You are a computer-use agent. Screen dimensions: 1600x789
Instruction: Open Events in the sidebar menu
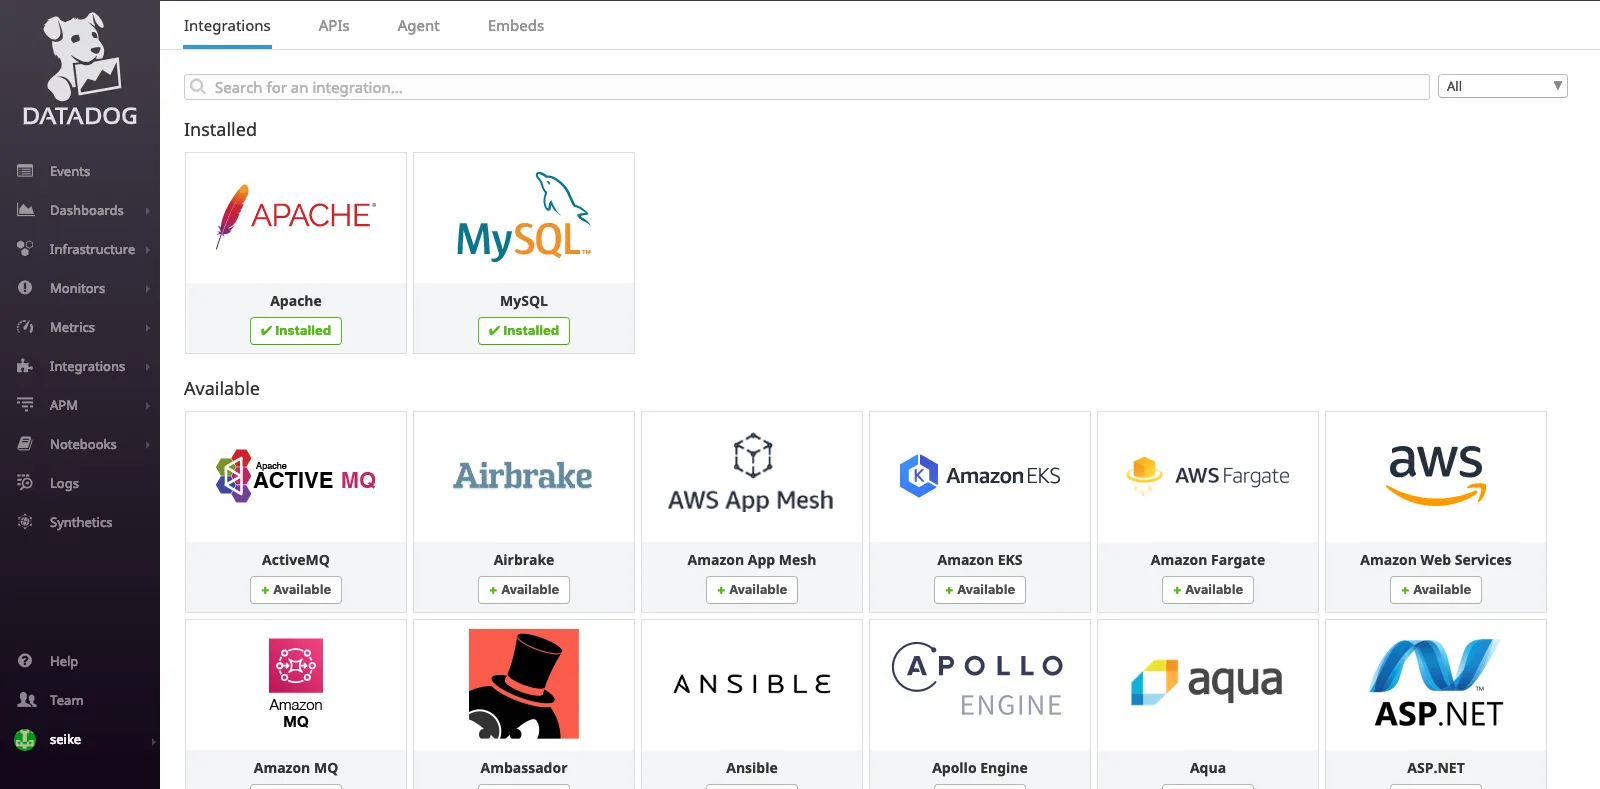(x=70, y=171)
